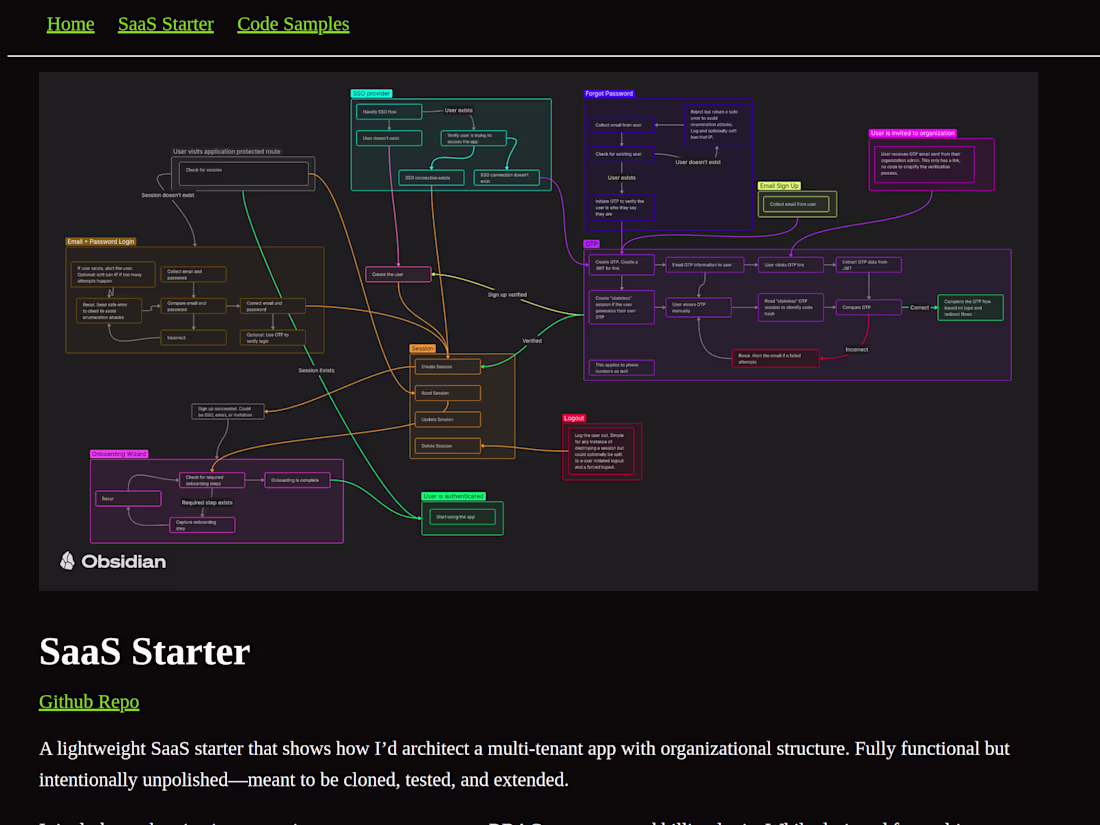The image size is (1100, 825).
Task: Select the "Create Session" node
Action: [446, 366]
